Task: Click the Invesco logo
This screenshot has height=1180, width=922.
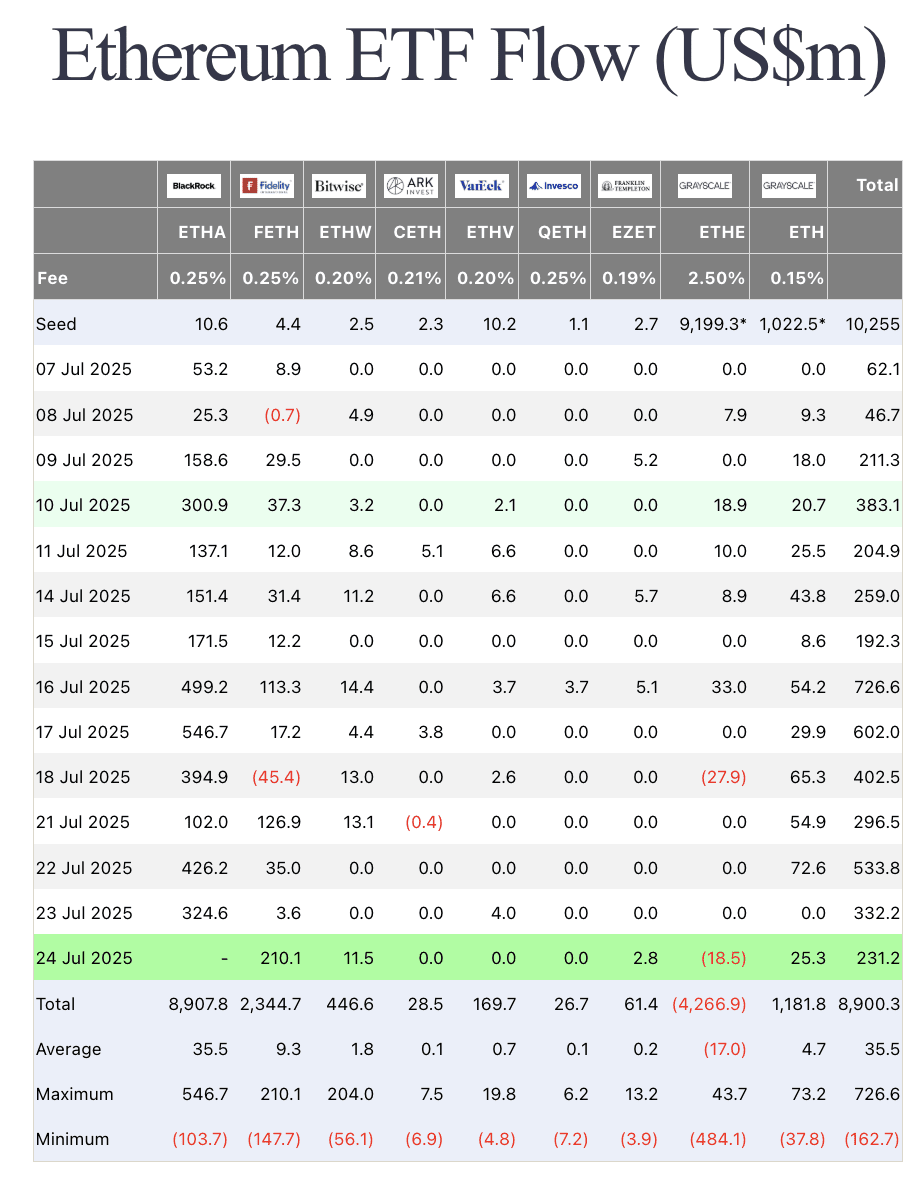Action: (554, 185)
